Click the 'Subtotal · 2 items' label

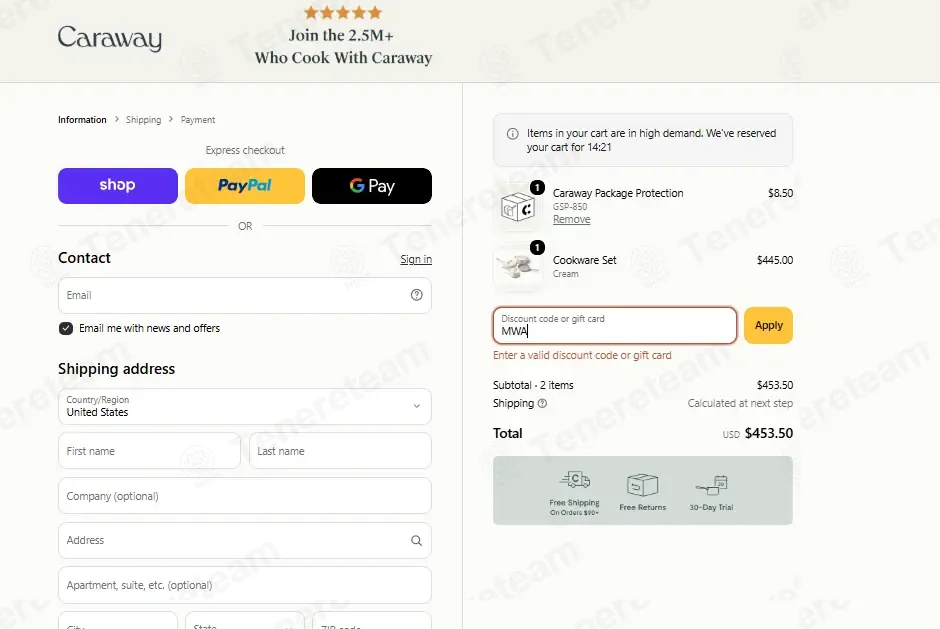[533, 385]
